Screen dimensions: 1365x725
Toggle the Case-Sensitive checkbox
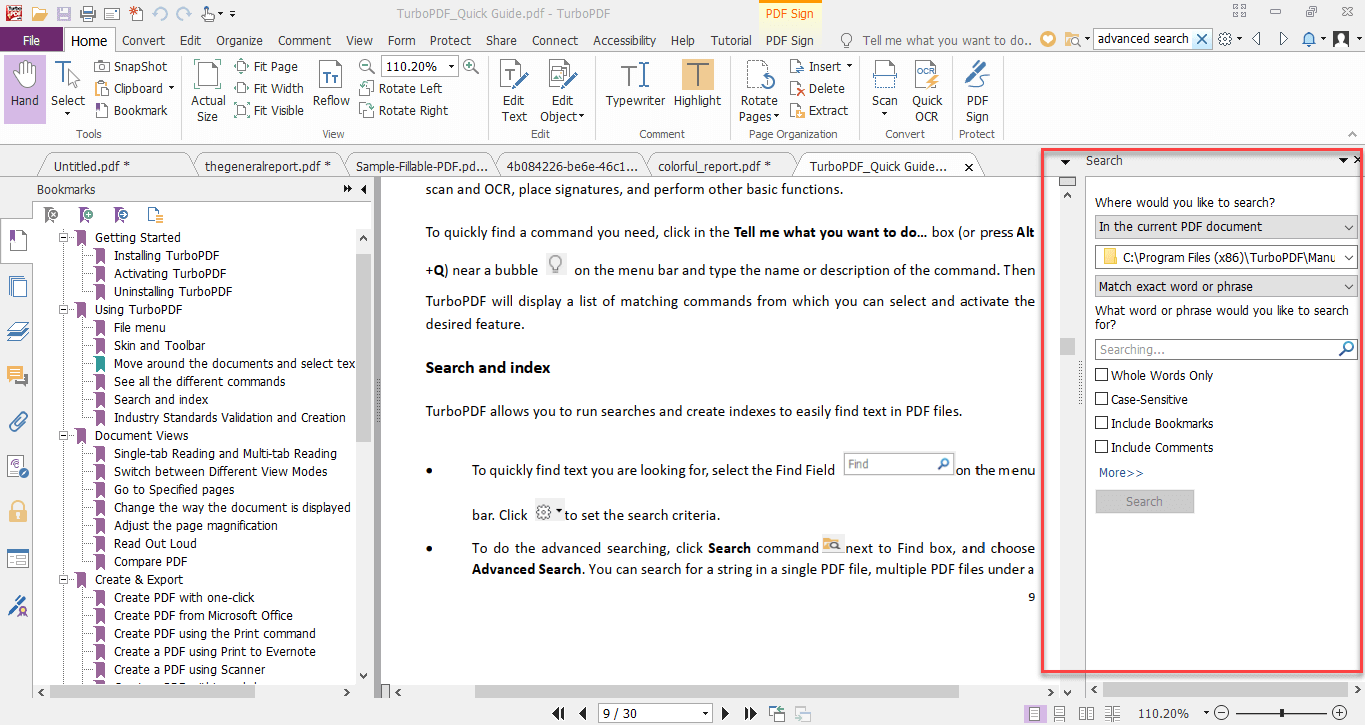pyautogui.click(x=1102, y=399)
